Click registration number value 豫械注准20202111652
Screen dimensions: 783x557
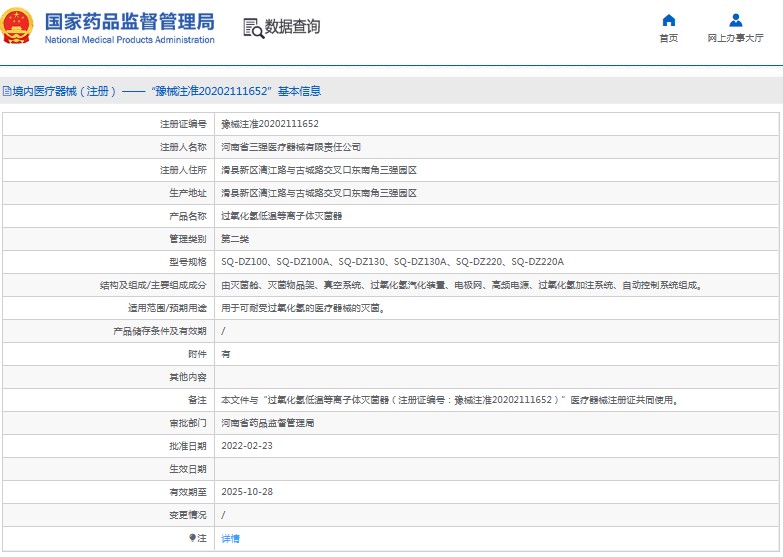click(269, 124)
